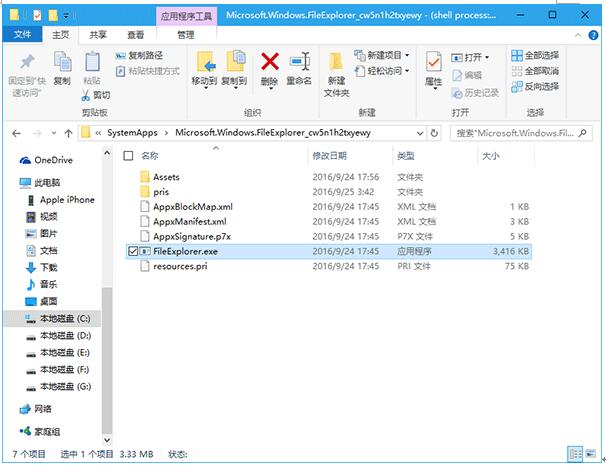The width and height of the screenshot is (606, 465).
Task: Open Easy access (轻松访问) dropdown
Action: click(x=382, y=71)
